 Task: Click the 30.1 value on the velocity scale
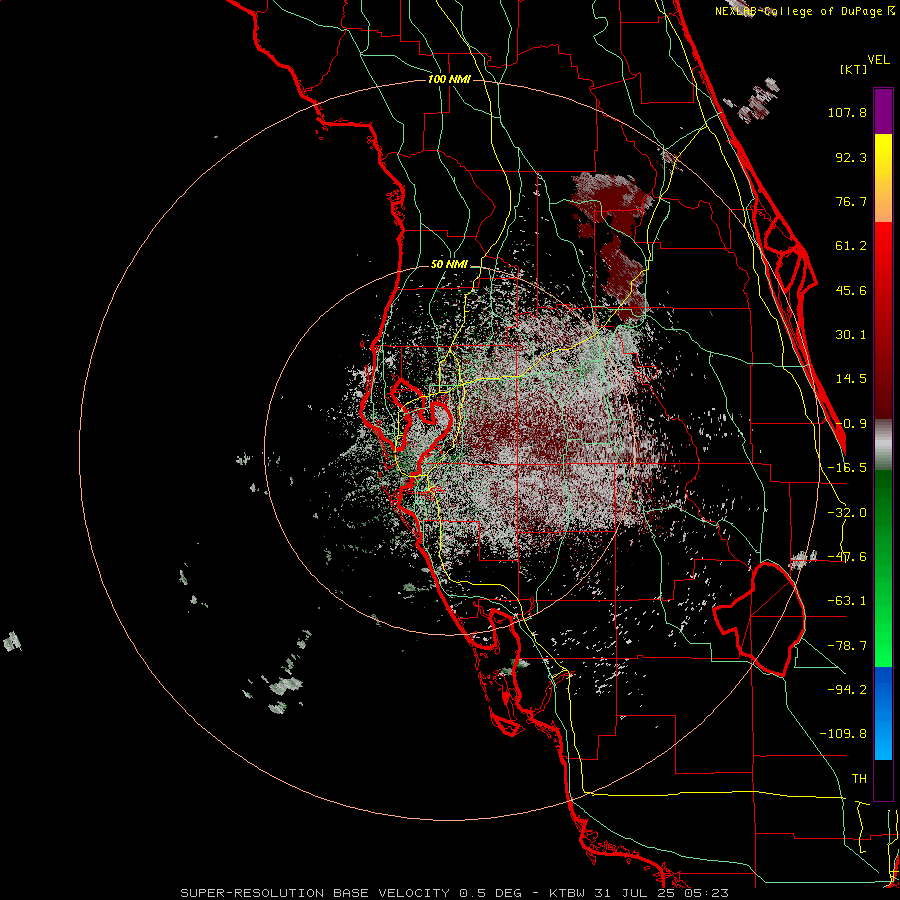point(851,335)
